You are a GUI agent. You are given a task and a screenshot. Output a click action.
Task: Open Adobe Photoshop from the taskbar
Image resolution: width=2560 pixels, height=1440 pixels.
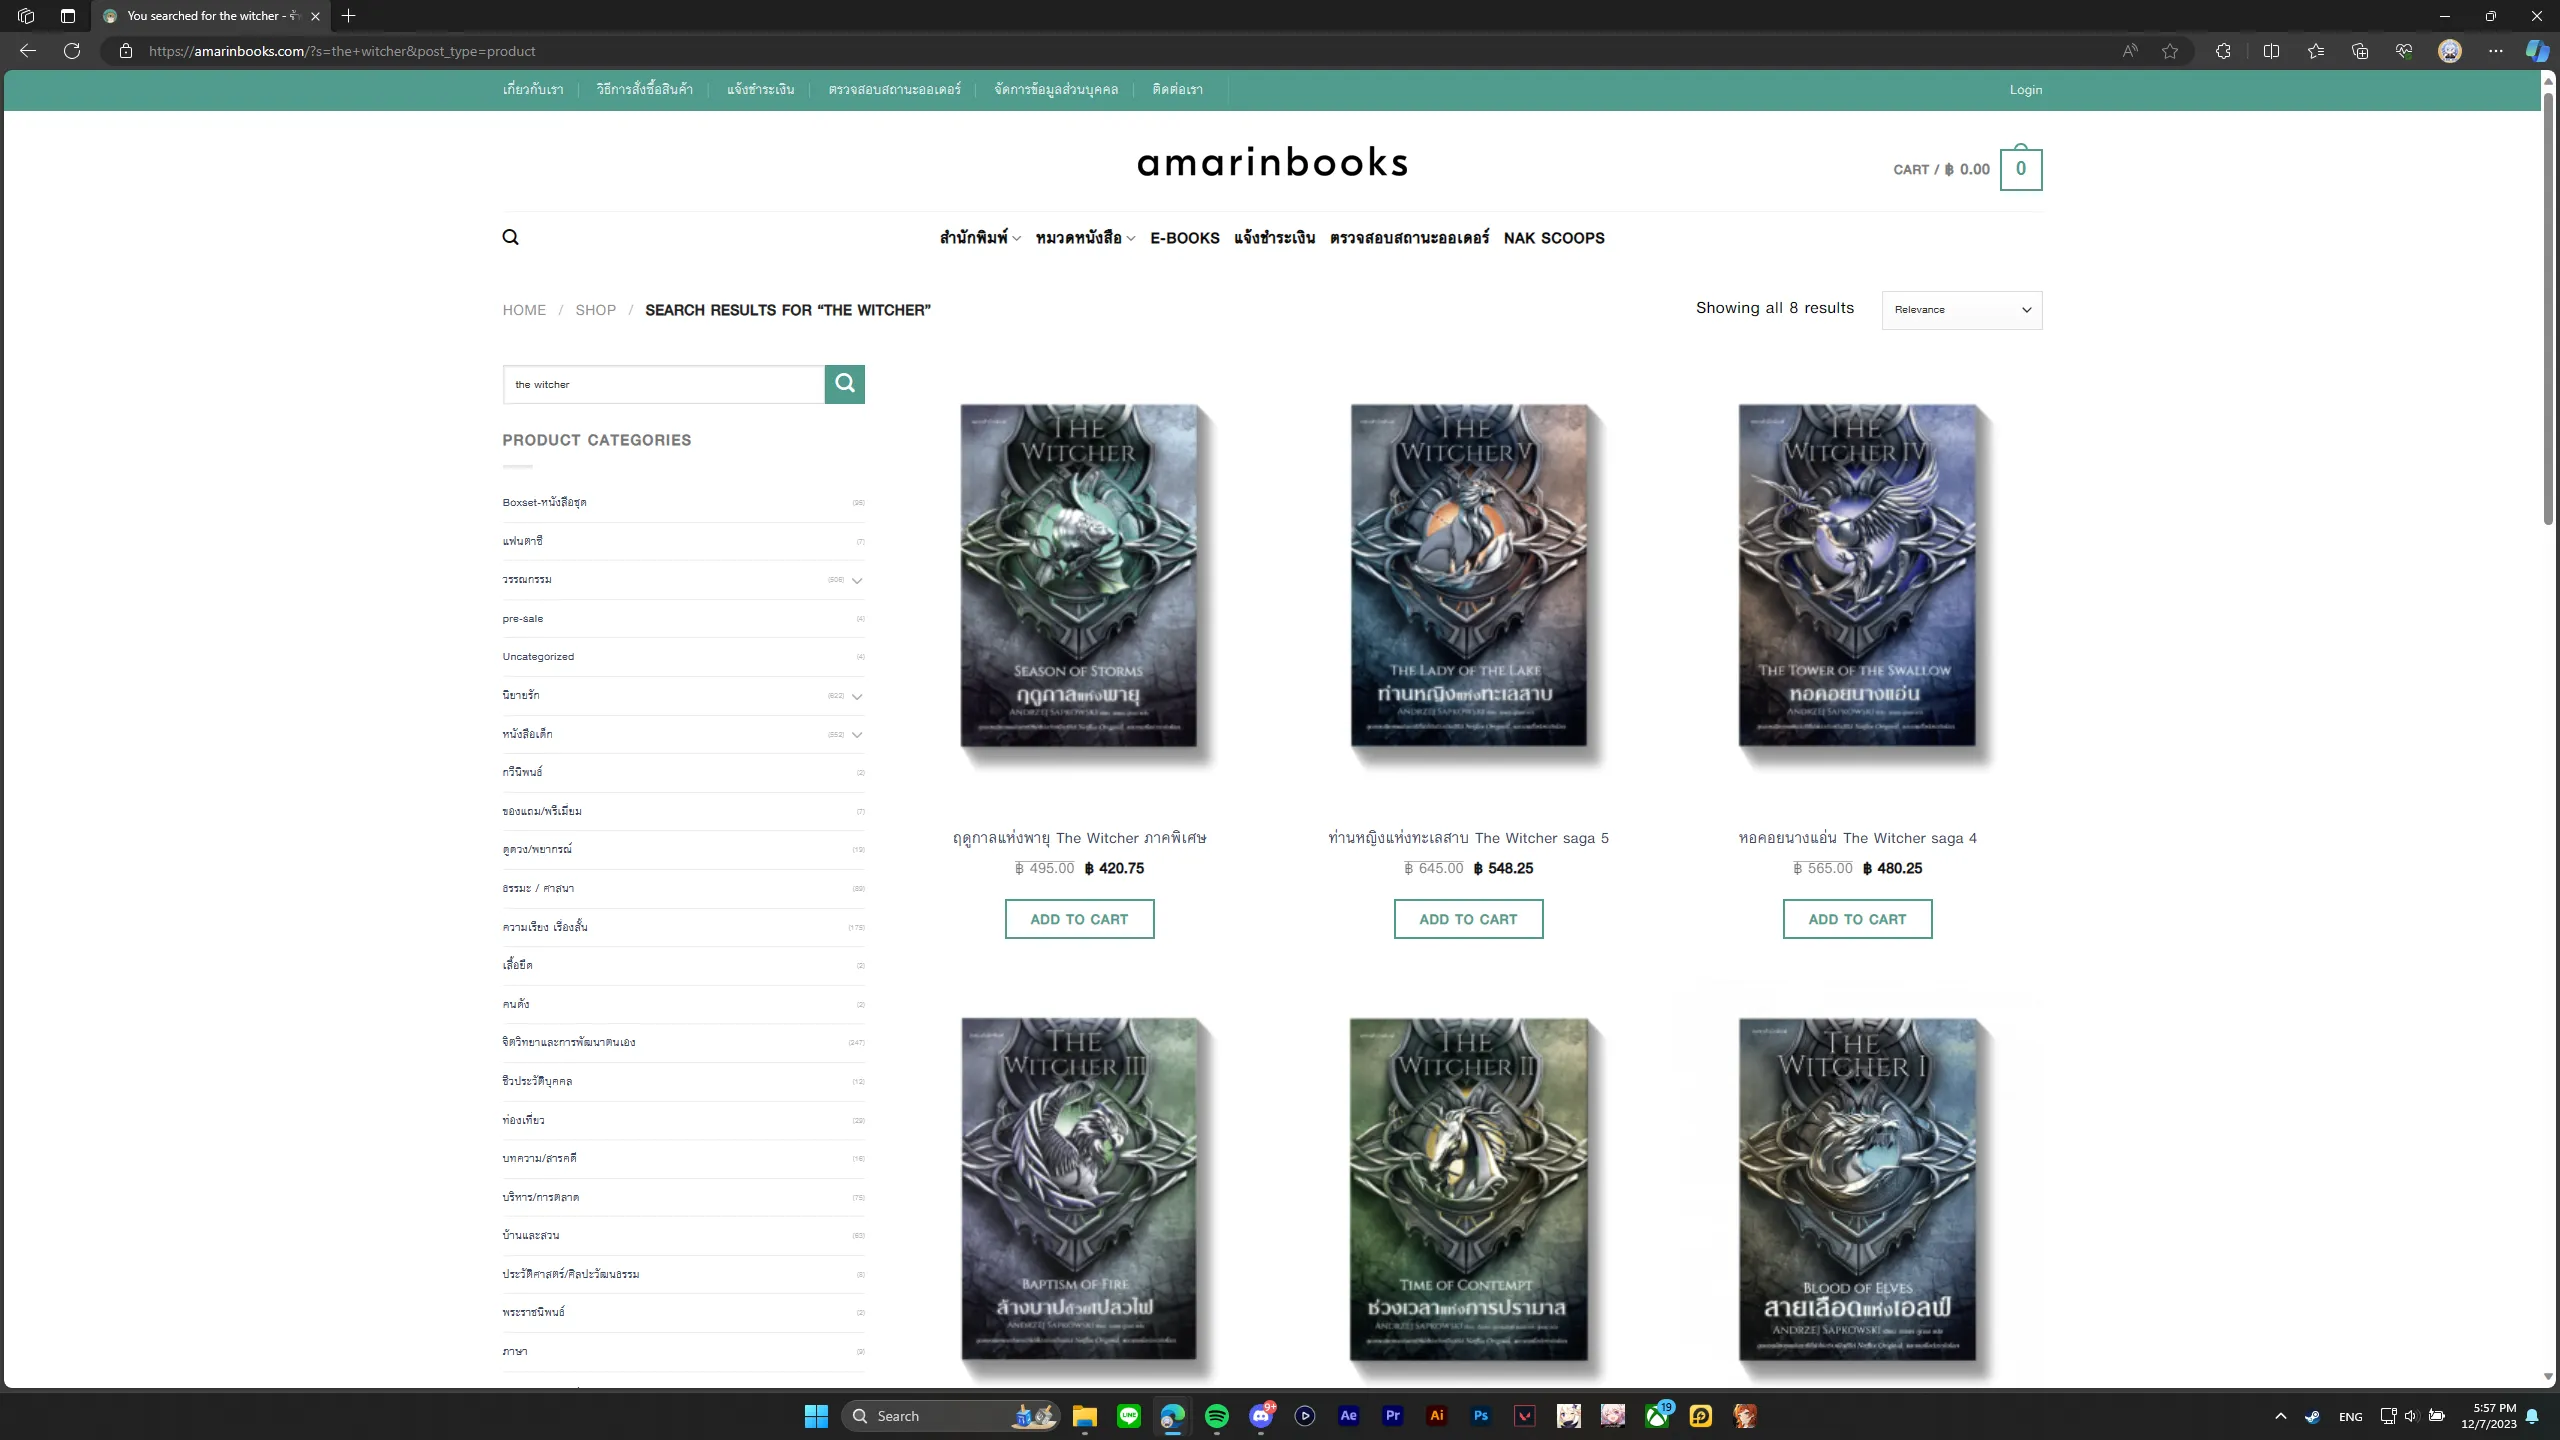click(1481, 1416)
